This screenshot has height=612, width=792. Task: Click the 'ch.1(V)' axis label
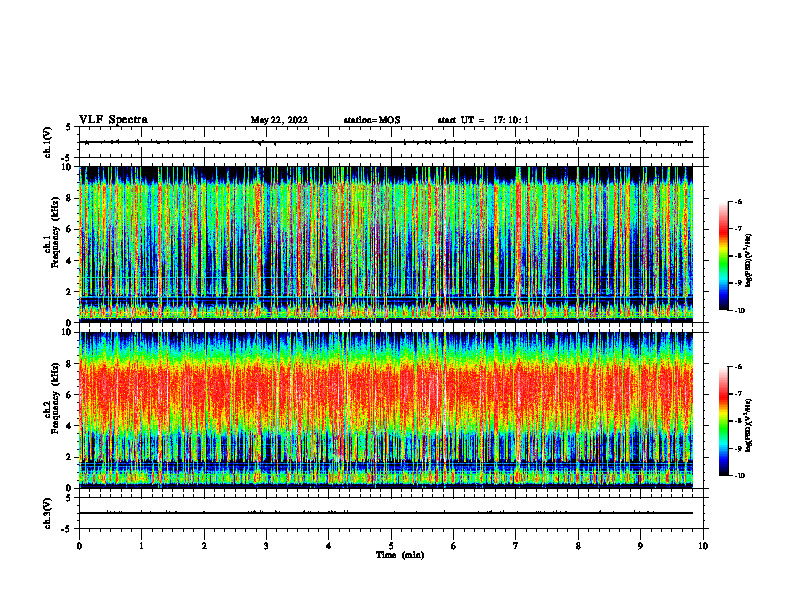point(48,142)
